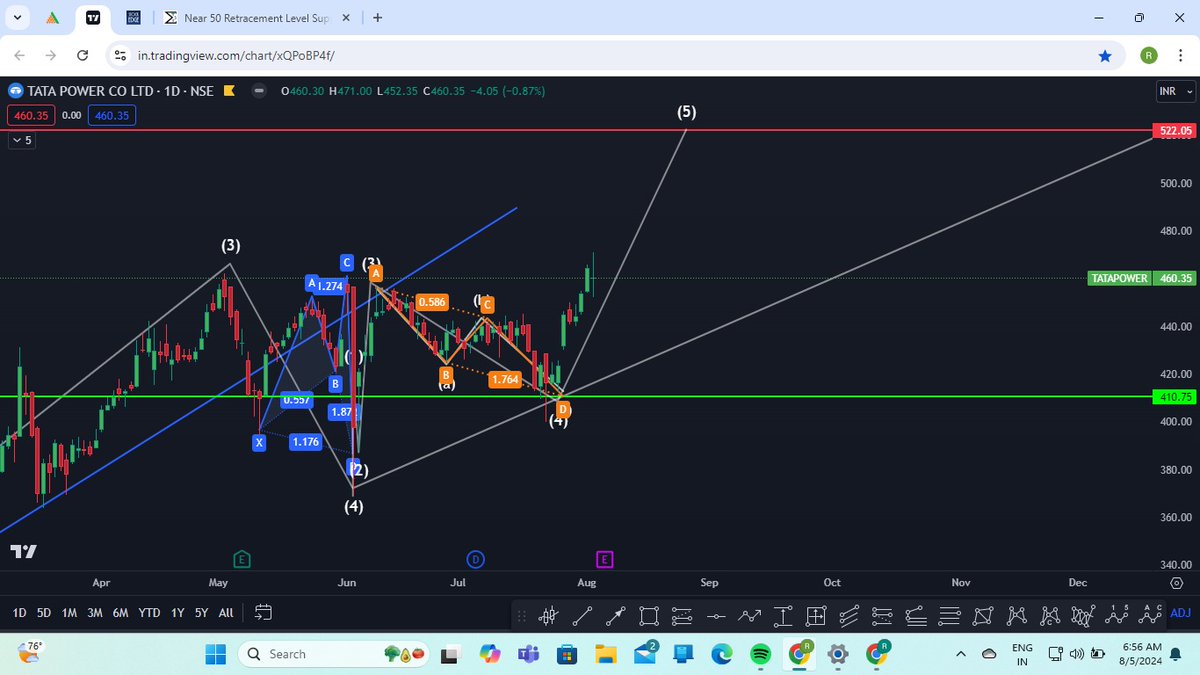View site information icon in address bar
The width and height of the screenshot is (1200, 675).
pyautogui.click(x=121, y=56)
